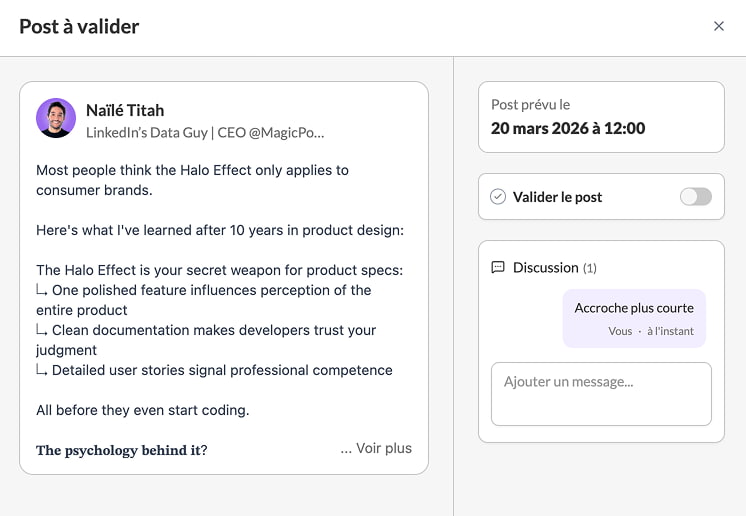Click the "Valider le post" label

point(557,197)
